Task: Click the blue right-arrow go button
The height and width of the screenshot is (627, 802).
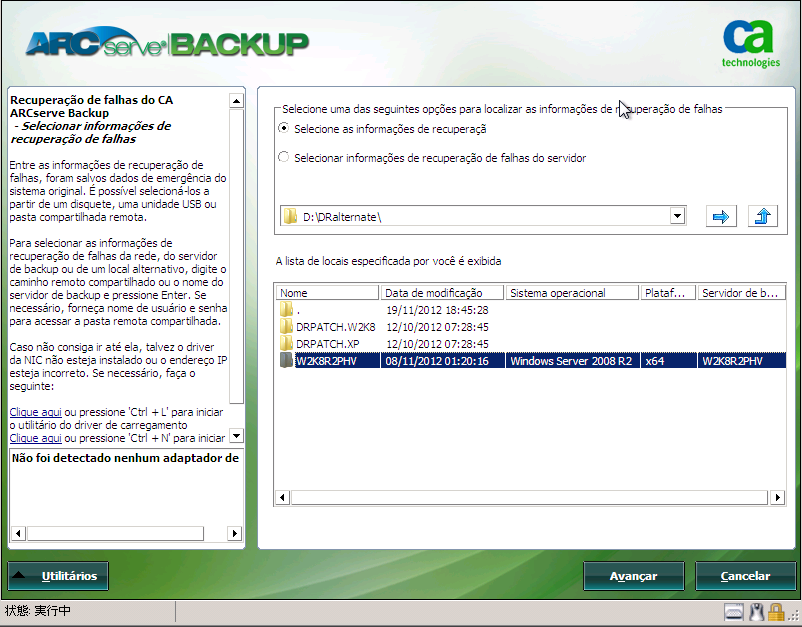Action: point(721,217)
